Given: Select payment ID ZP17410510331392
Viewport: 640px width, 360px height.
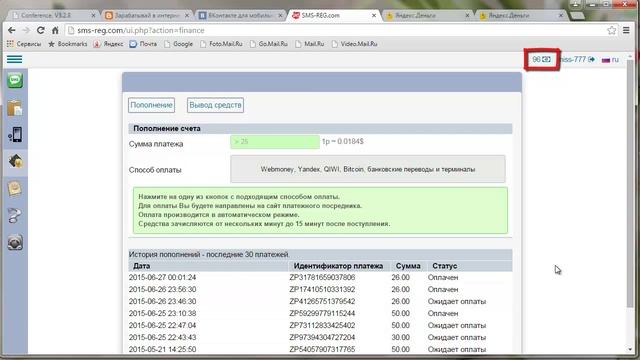Looking at the screenshot, I should tap(322, 289).
